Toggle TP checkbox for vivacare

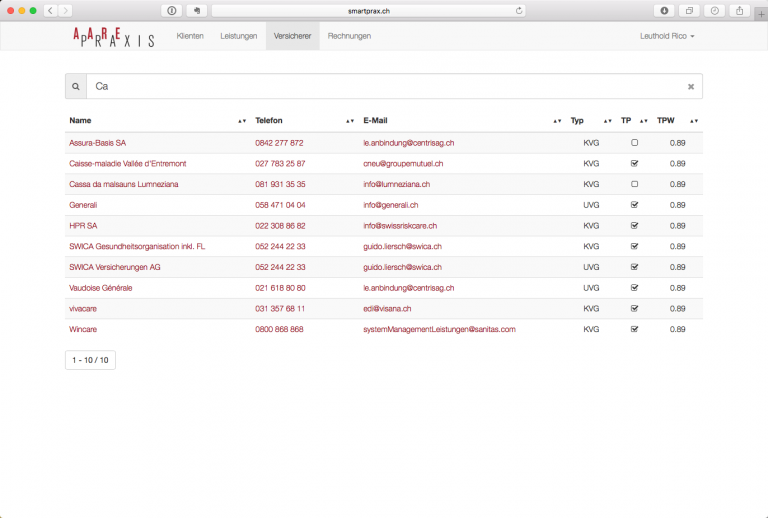pyautogui.click(x=634, y=308)
